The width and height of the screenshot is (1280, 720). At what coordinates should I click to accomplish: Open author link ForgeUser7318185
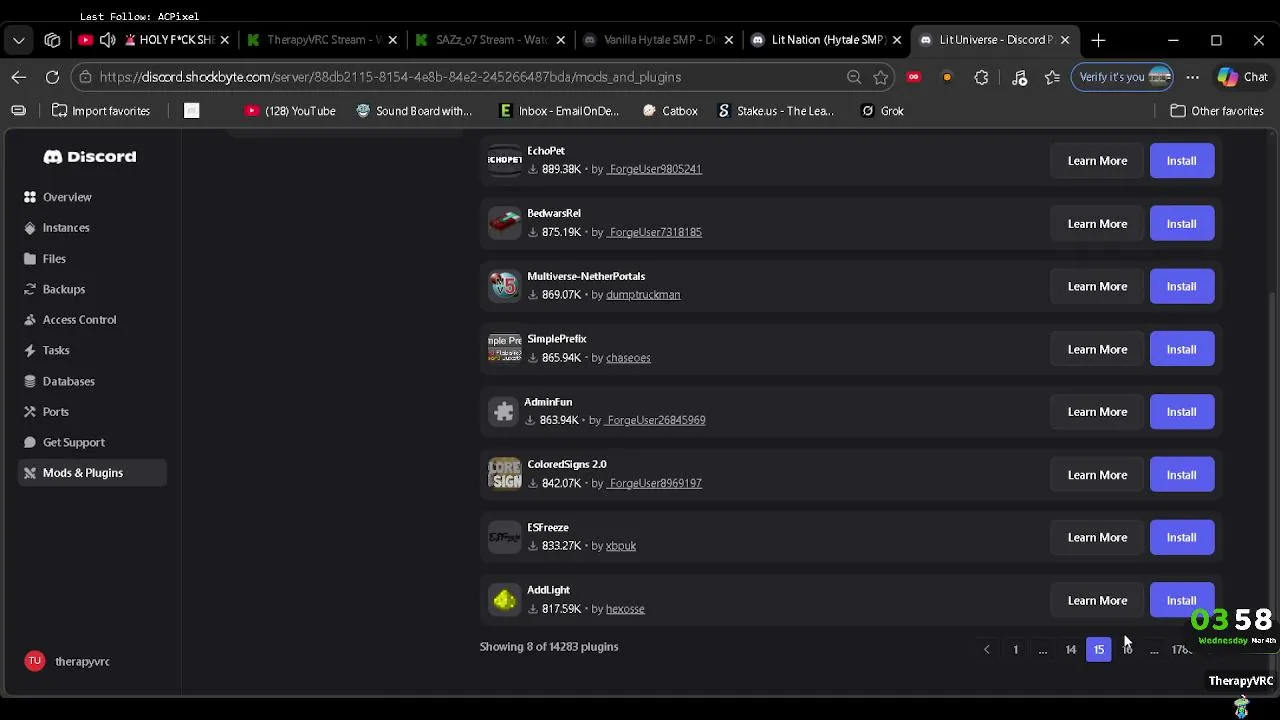tap(654, 232)
